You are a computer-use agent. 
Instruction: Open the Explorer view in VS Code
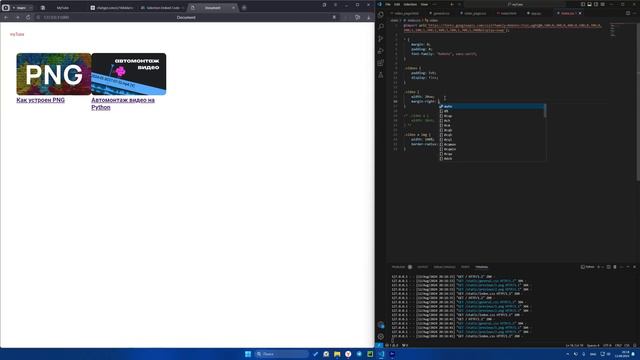coord(381,15)
